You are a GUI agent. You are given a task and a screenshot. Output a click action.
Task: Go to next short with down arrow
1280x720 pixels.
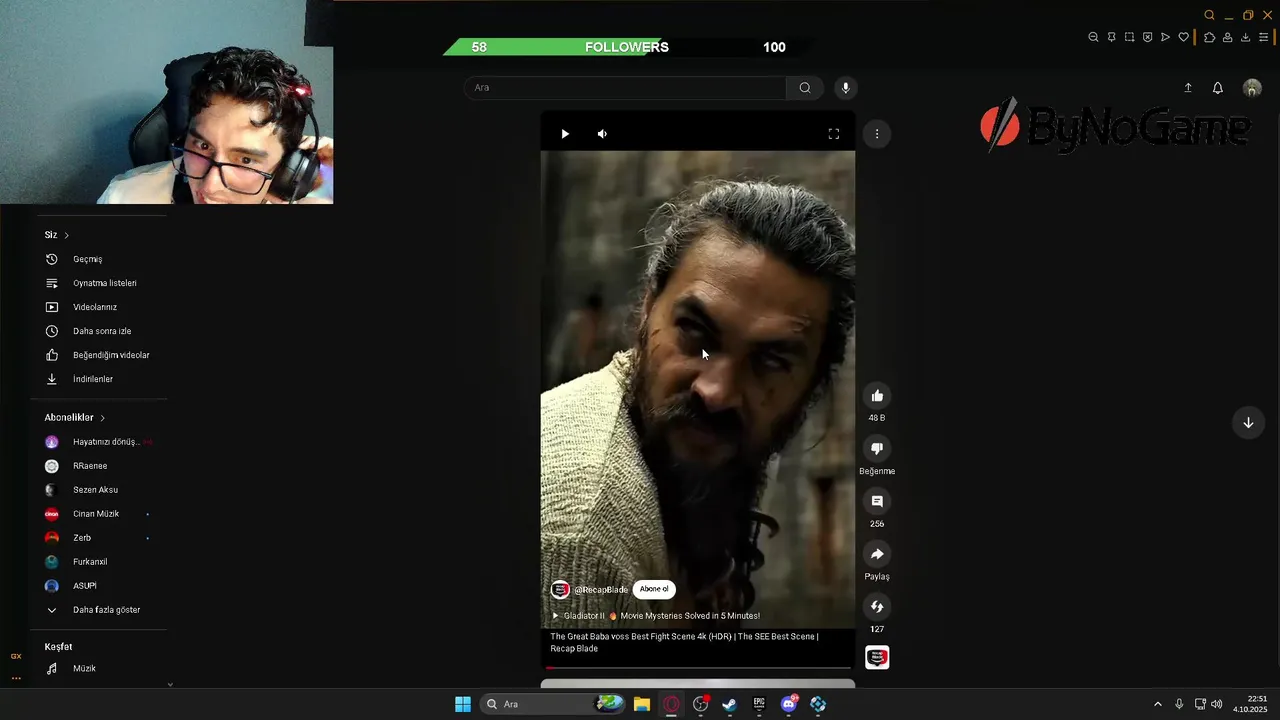1248,423
